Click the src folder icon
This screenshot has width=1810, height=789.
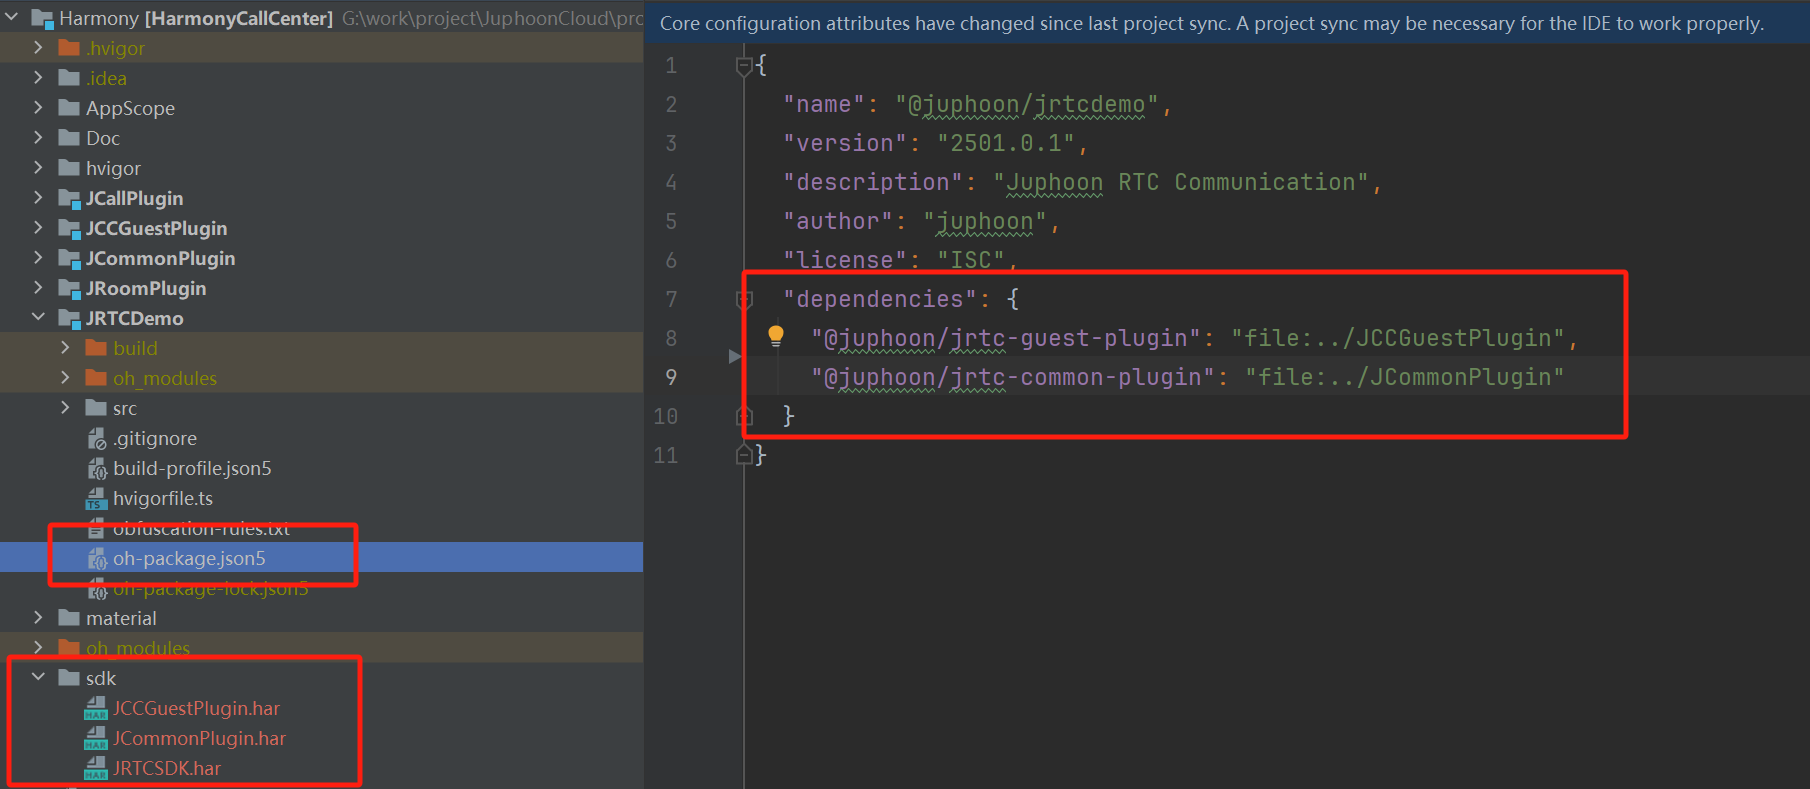96,408
